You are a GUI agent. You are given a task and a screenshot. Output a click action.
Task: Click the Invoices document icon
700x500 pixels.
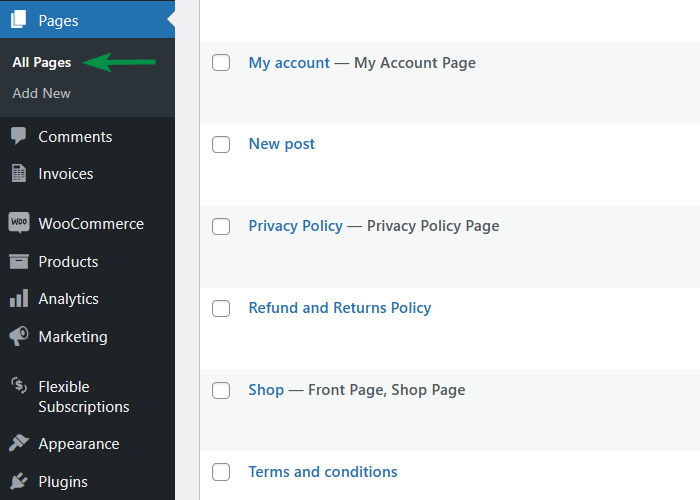[18, 173]
